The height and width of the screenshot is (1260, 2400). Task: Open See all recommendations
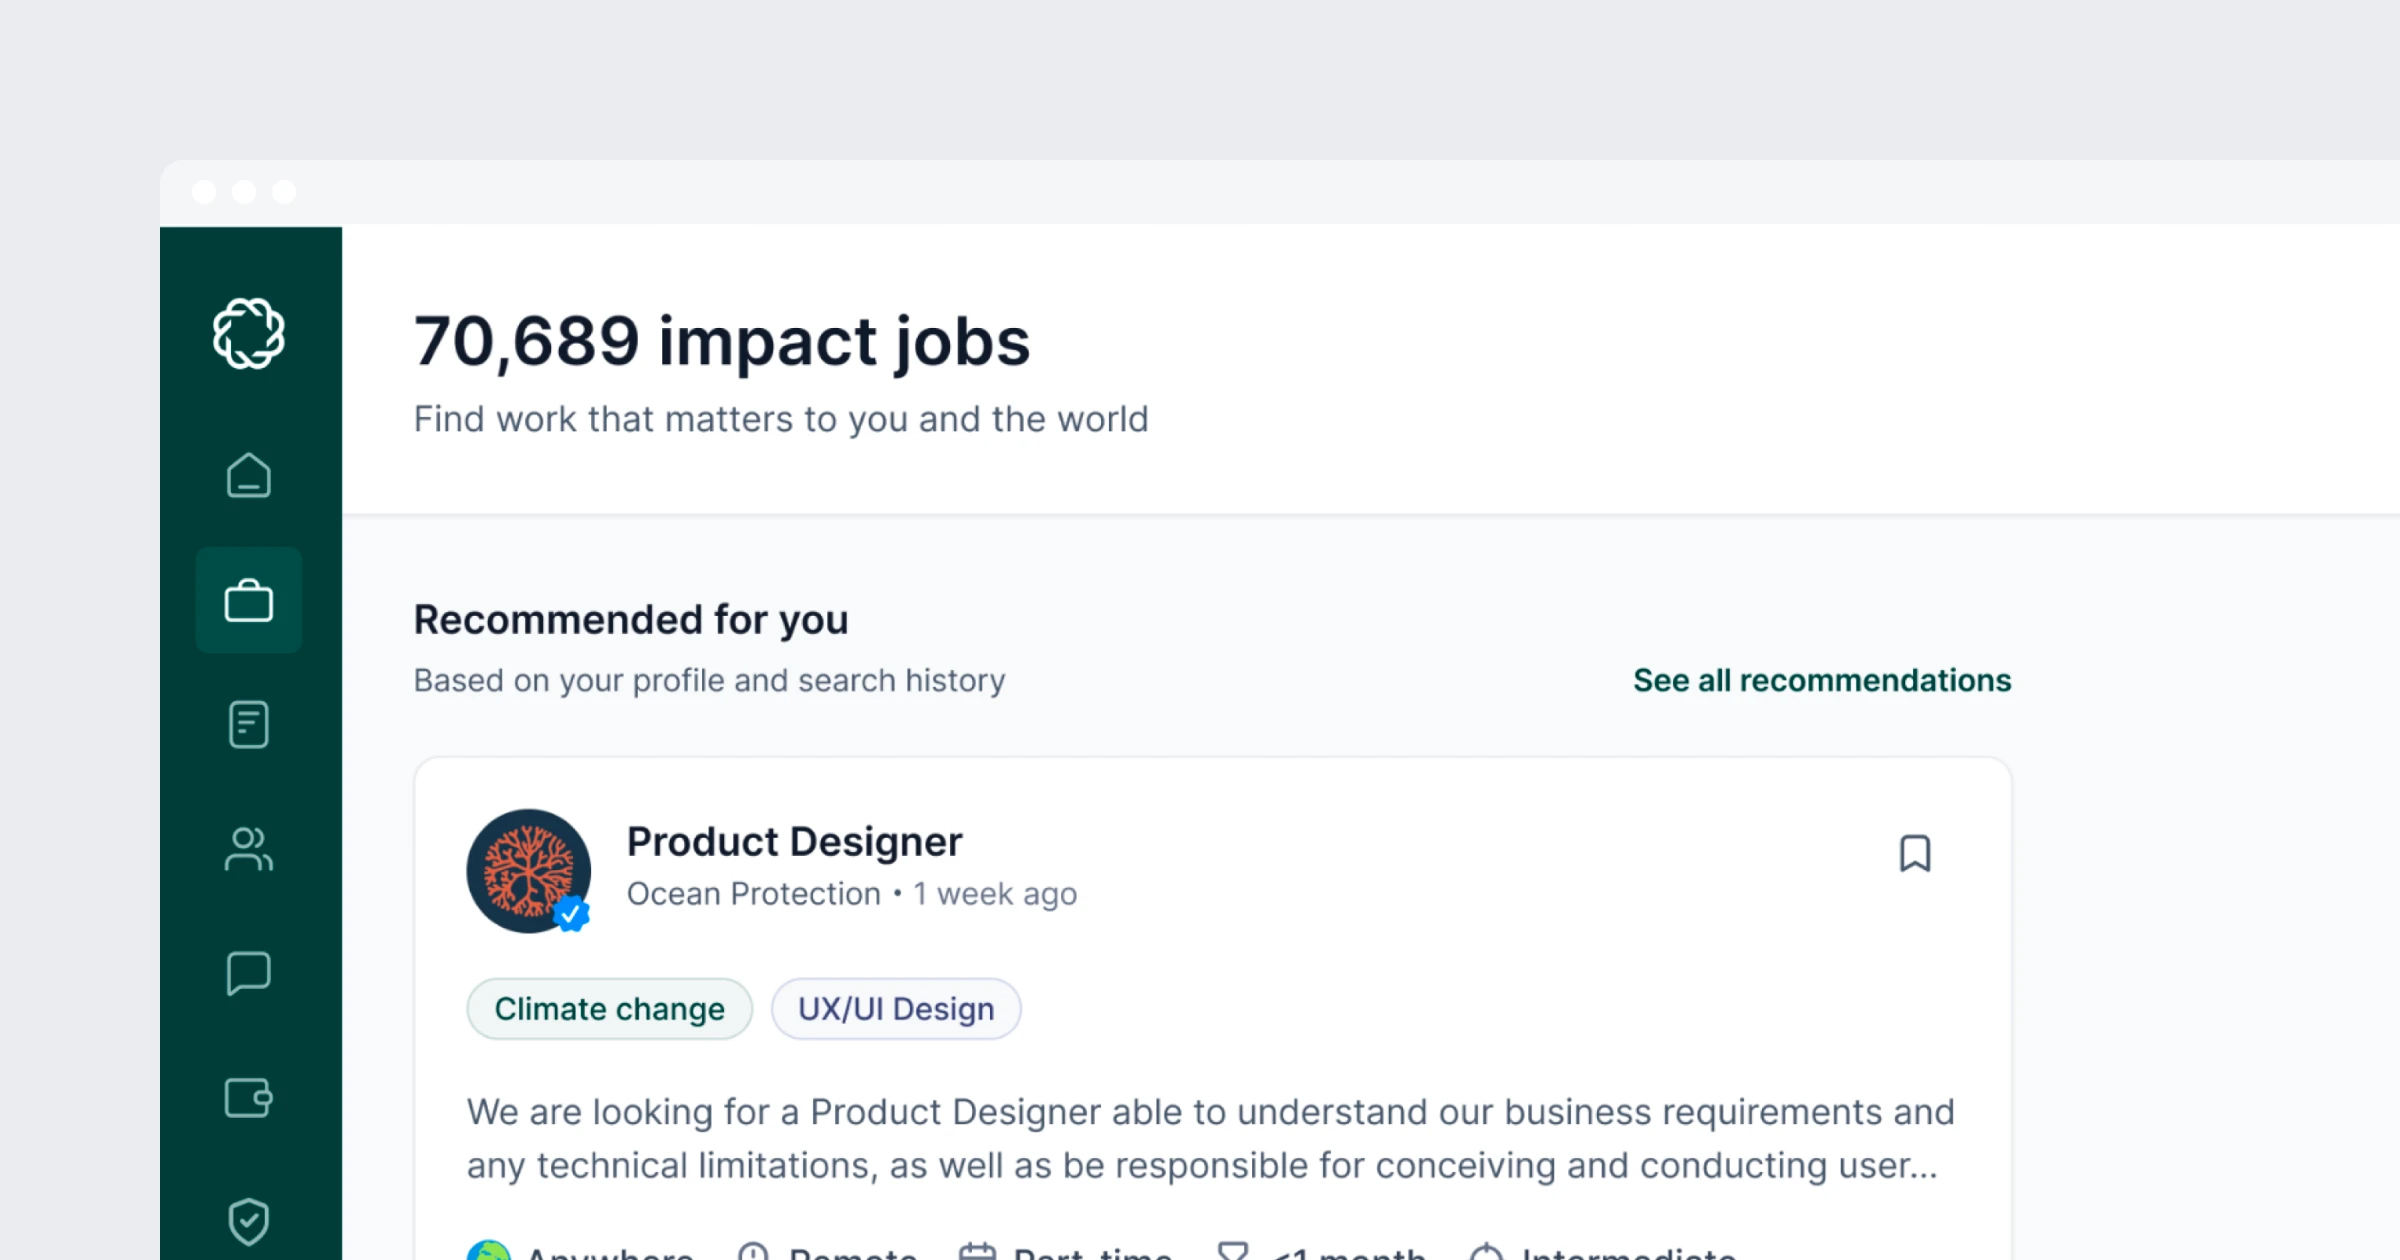(x=1820, y=680)
